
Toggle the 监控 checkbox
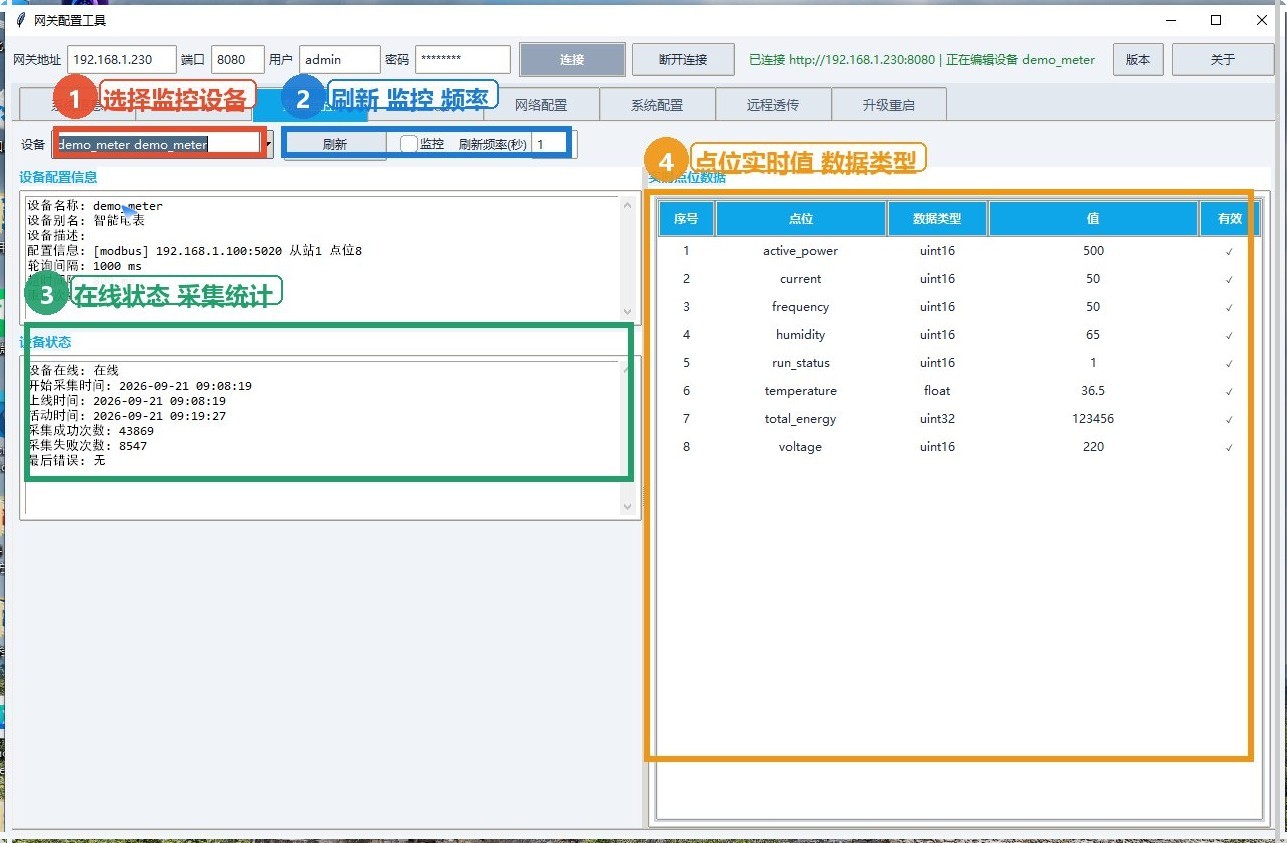pos(408,144)
